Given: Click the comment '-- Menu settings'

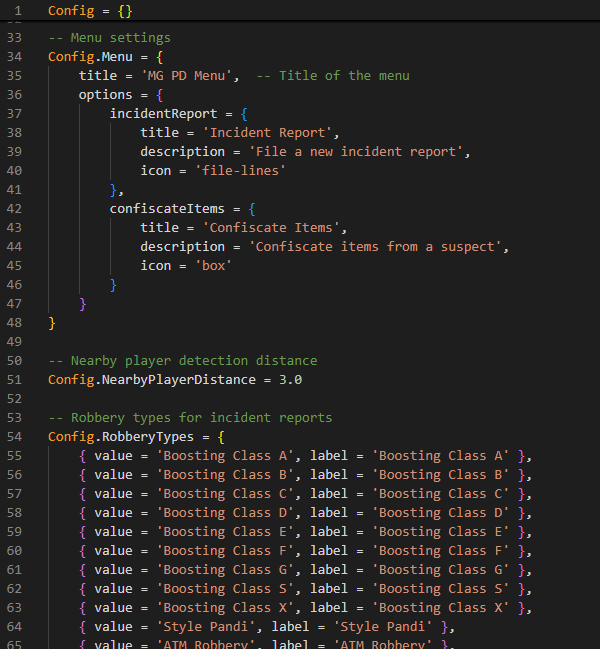Looking at the screenshot, I should tap(109, 38).
